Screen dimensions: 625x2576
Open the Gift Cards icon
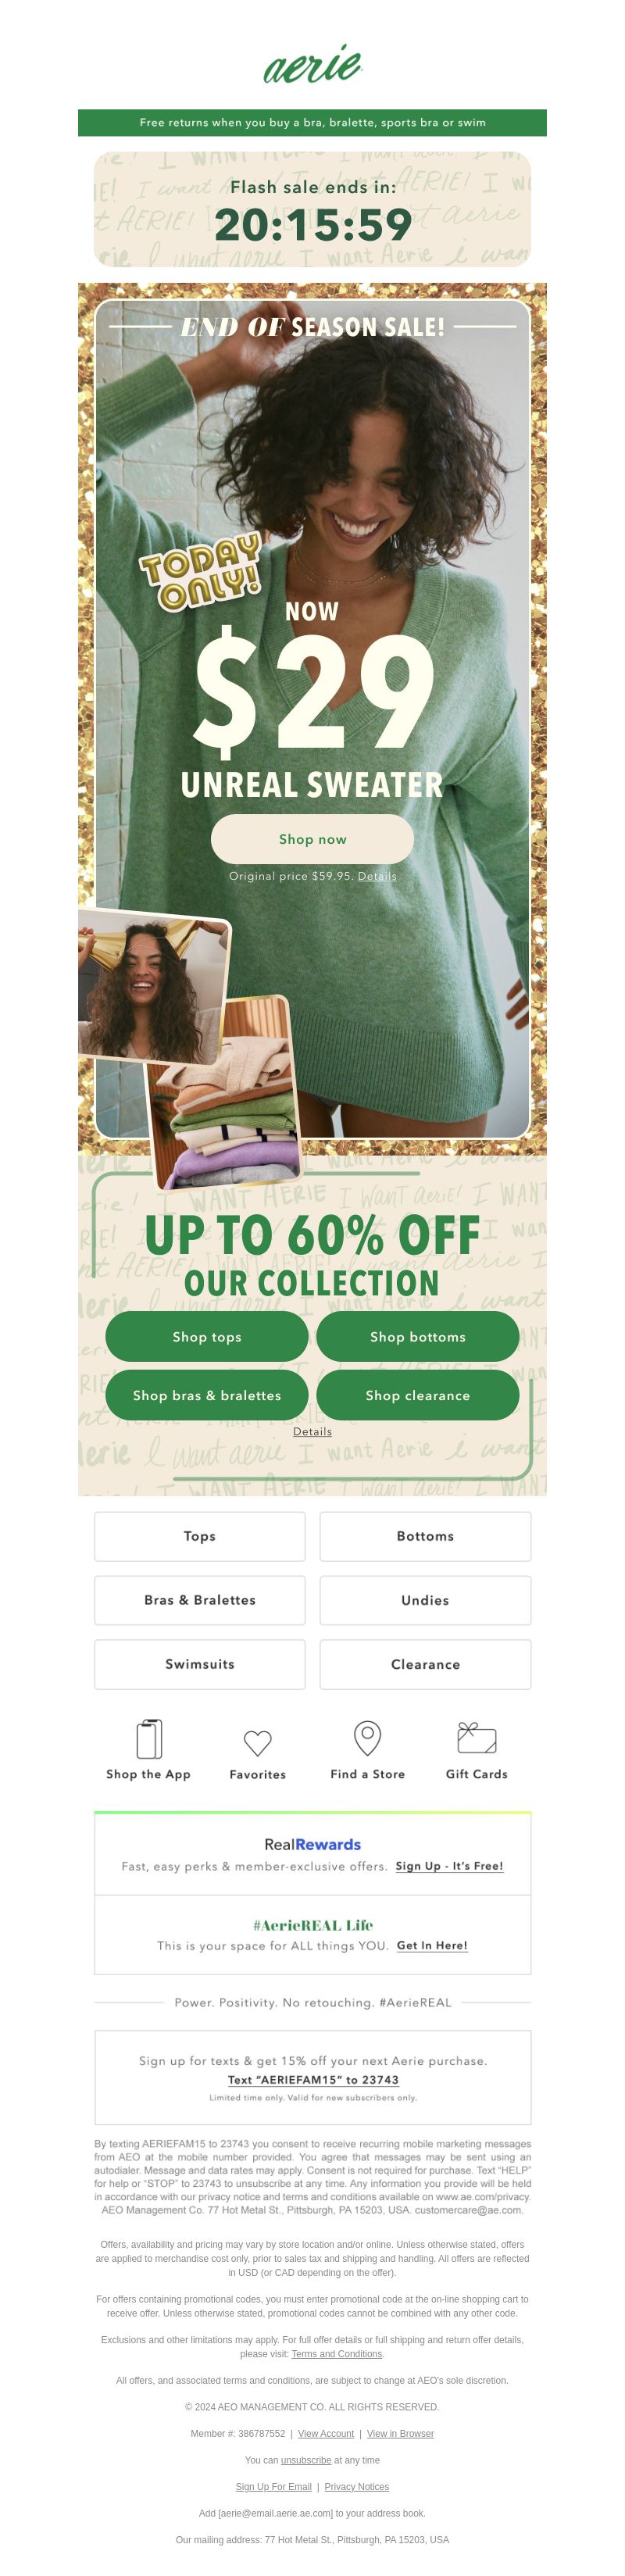coord(477,1738)
